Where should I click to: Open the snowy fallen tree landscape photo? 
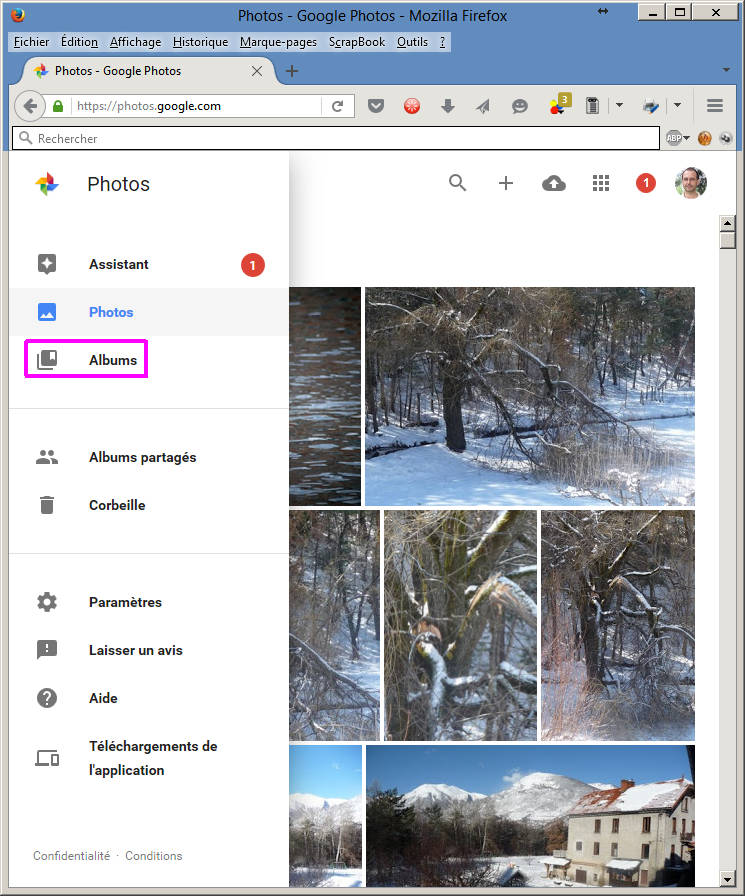tap(530, 397)
